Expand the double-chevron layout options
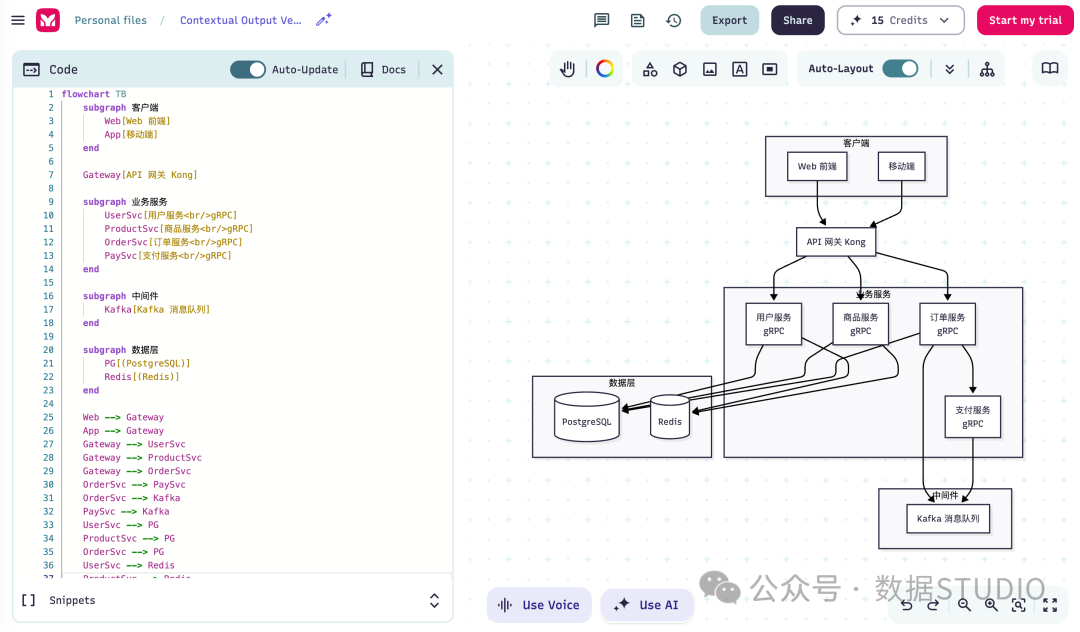The height and width of the screenshot is (632, 1080). [950, 69]
